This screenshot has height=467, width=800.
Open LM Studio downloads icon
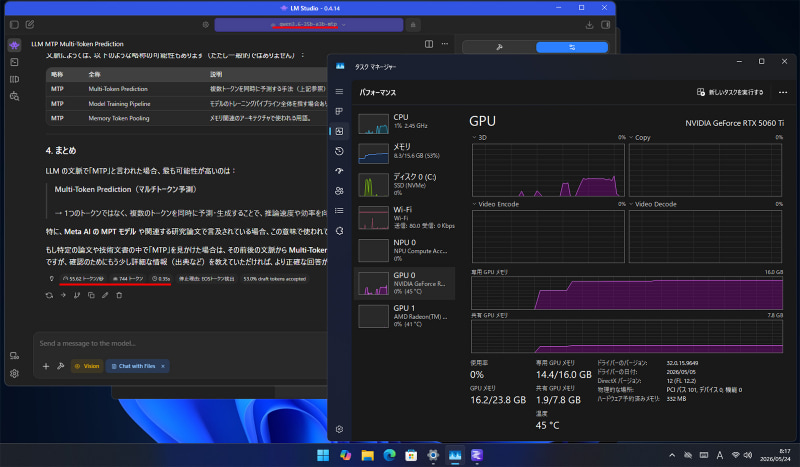point(589,24)
